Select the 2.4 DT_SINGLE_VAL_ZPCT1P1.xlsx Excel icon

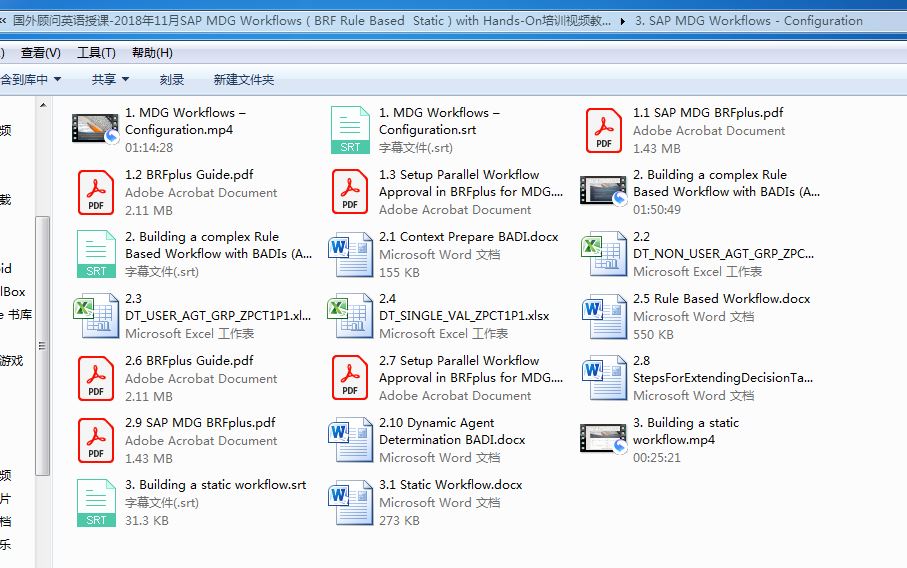pos(350,316)
